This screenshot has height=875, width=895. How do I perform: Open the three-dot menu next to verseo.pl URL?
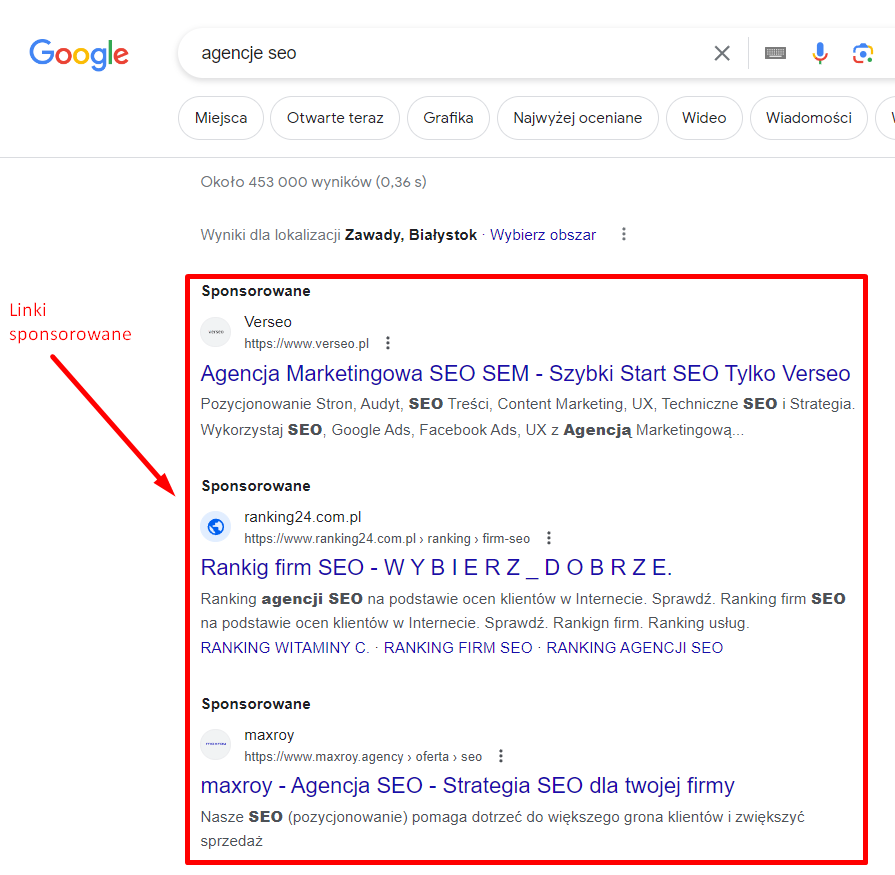388,343
